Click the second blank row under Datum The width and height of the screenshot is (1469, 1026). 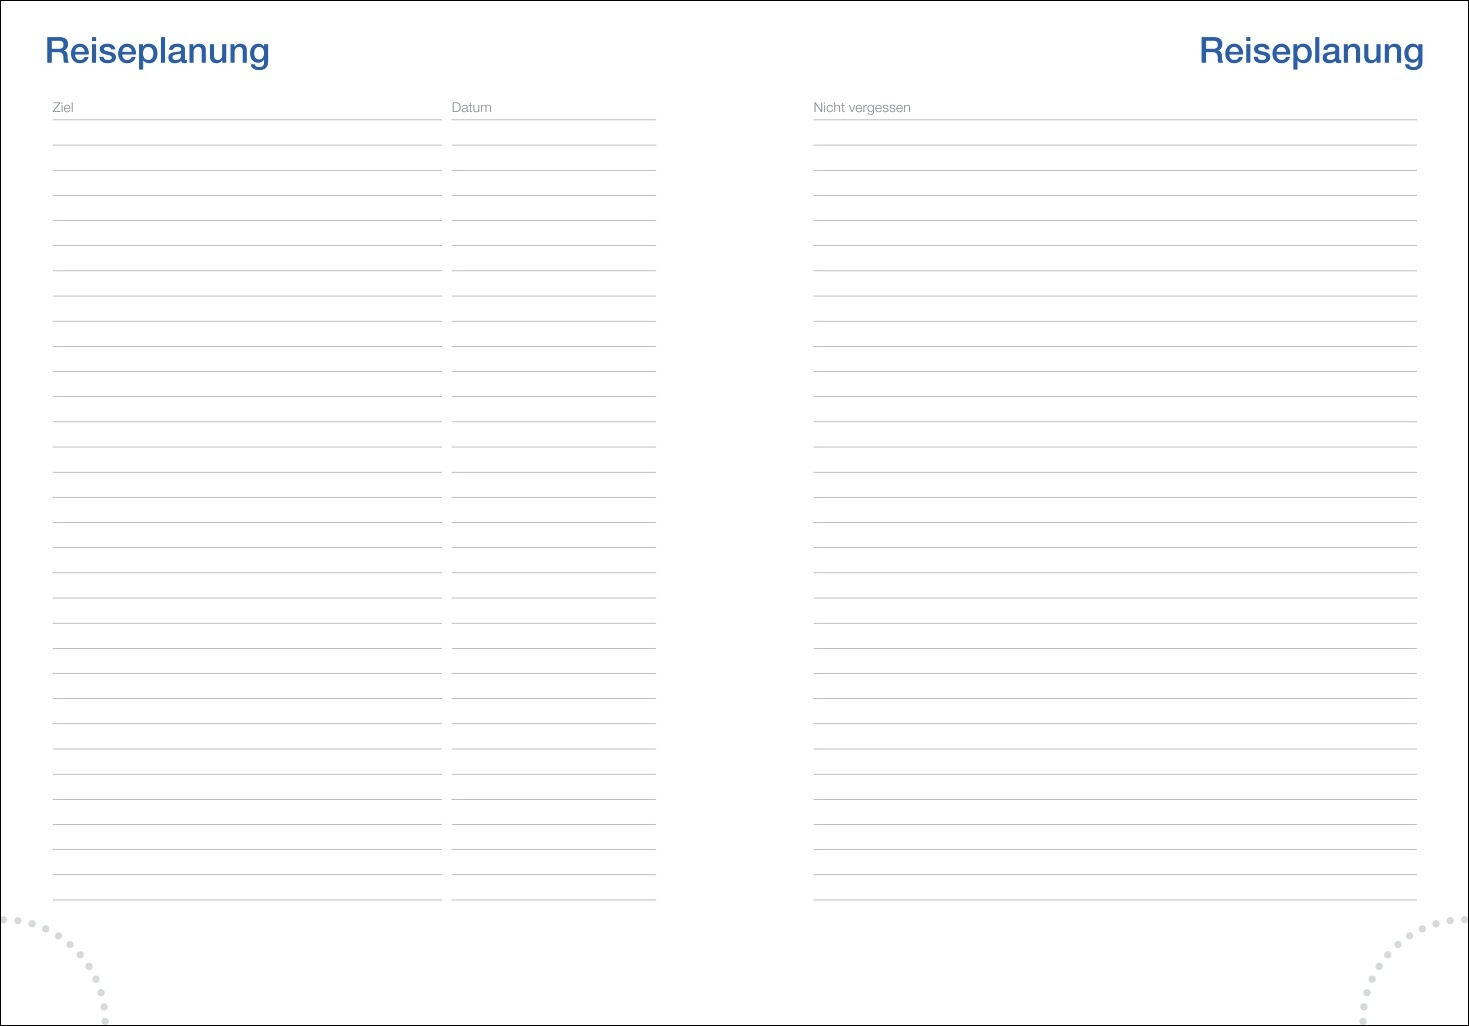[x=553, y=159]
